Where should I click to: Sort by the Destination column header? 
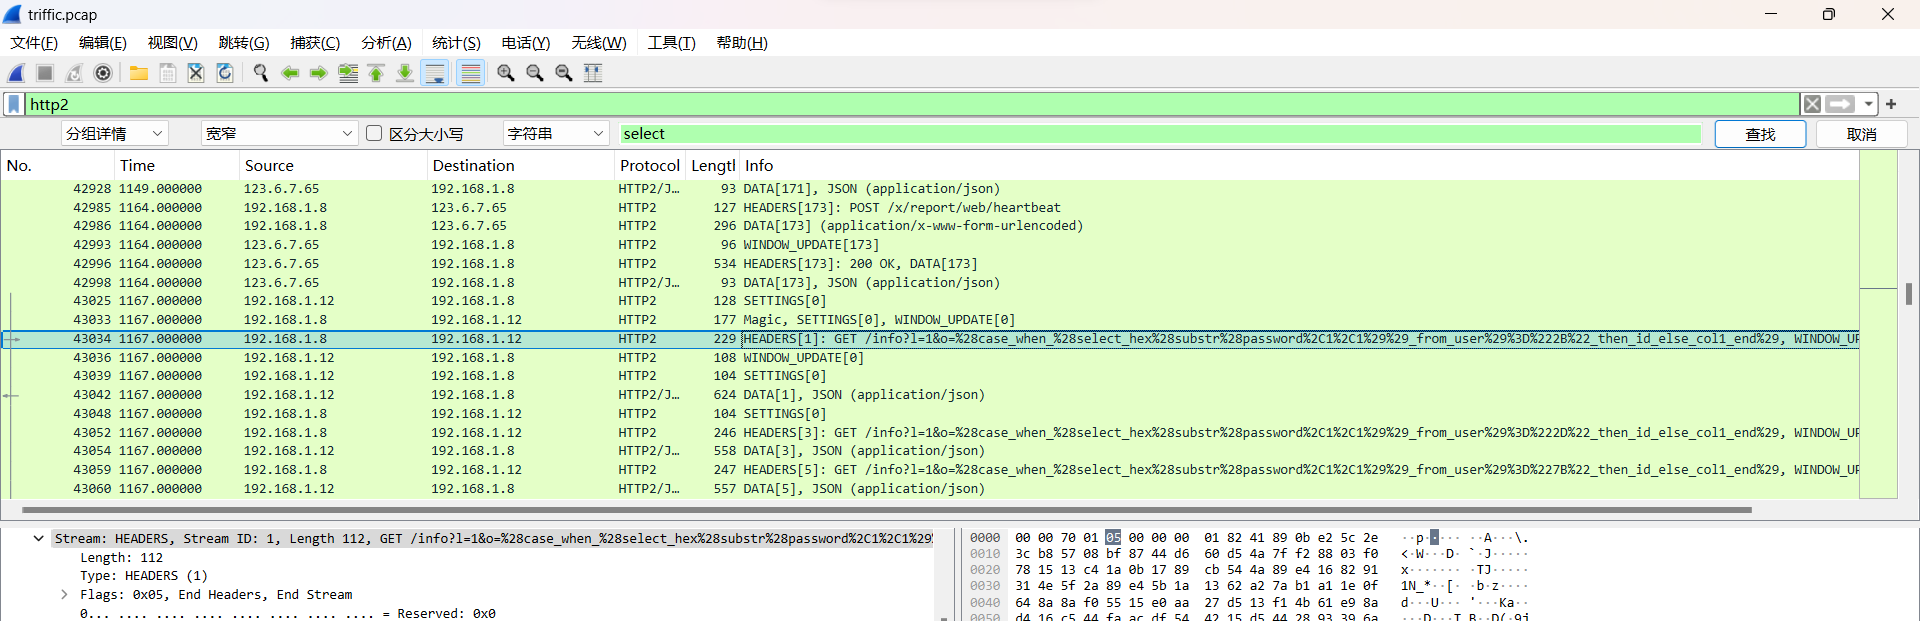click(x=520, y=166)
